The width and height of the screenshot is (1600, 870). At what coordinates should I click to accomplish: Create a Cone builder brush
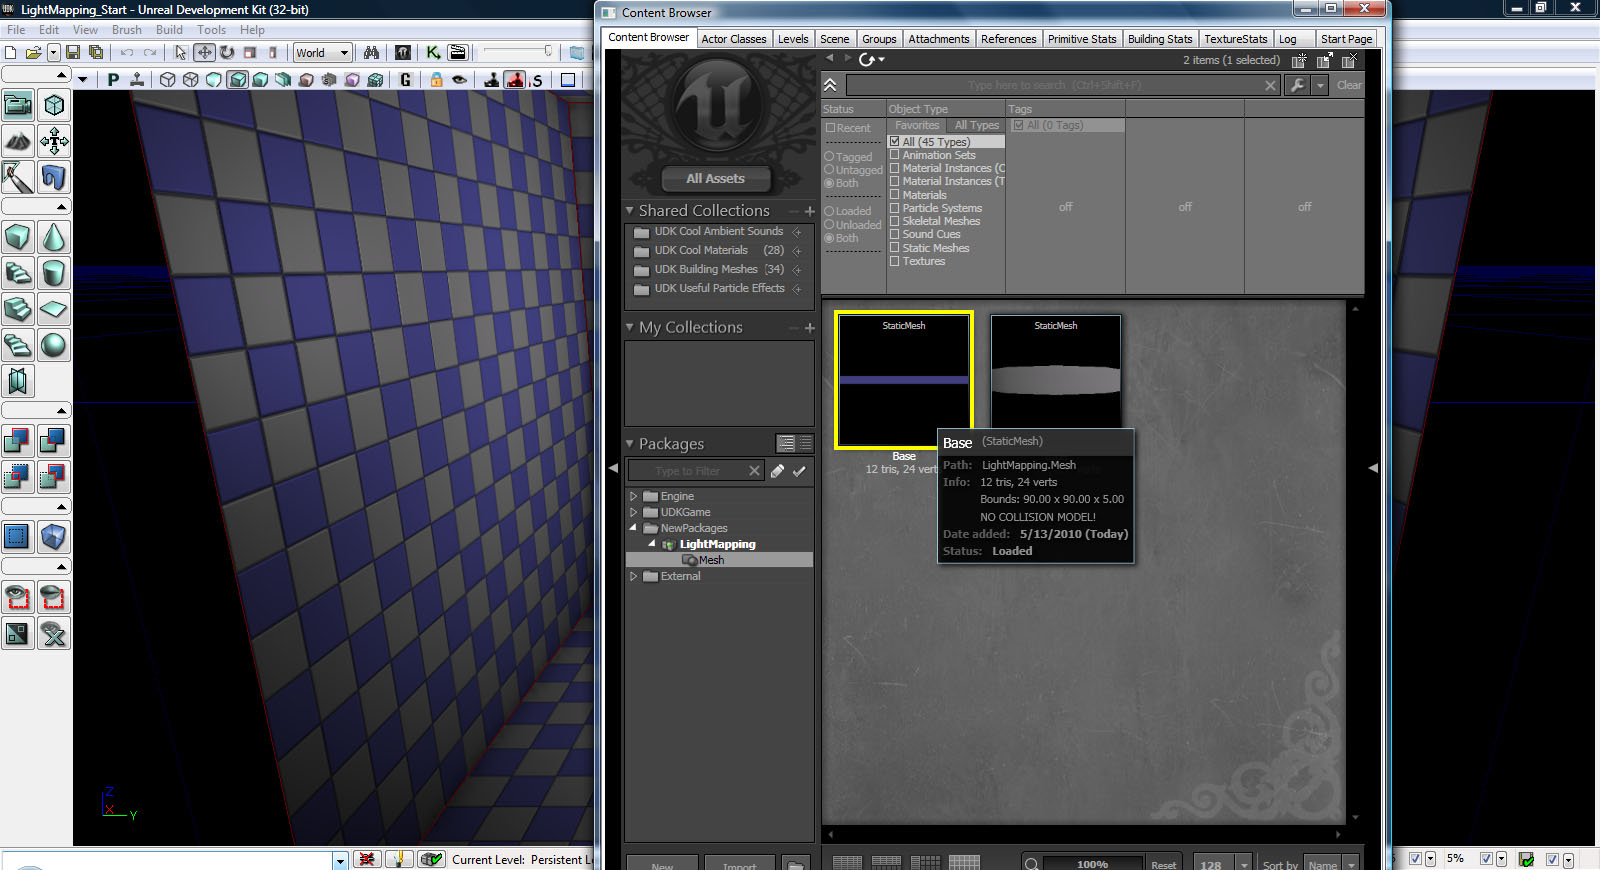coord(54,237)
